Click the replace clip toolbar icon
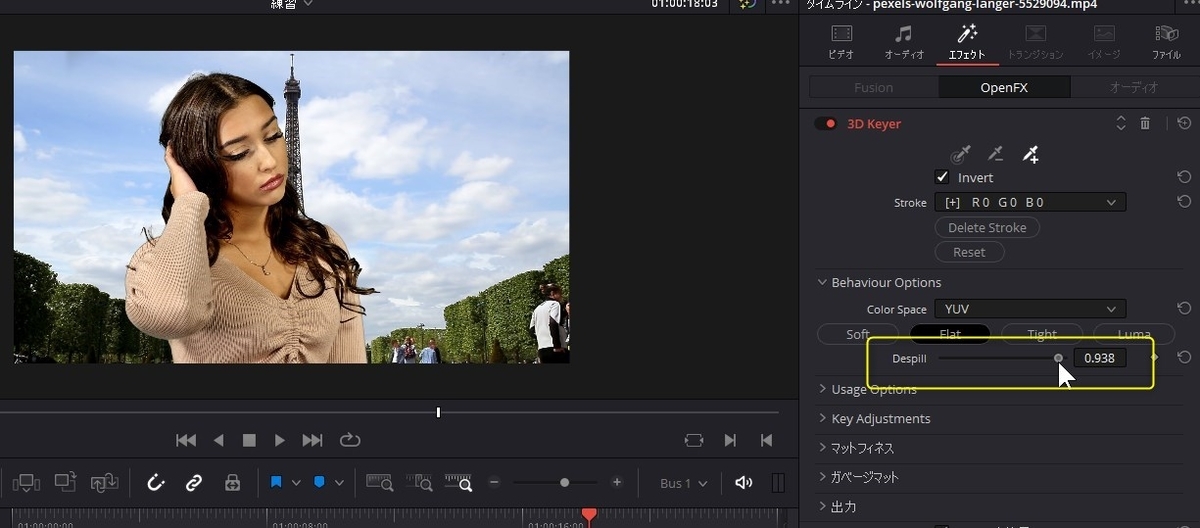Screen dimensions: 1200x528 105,483
